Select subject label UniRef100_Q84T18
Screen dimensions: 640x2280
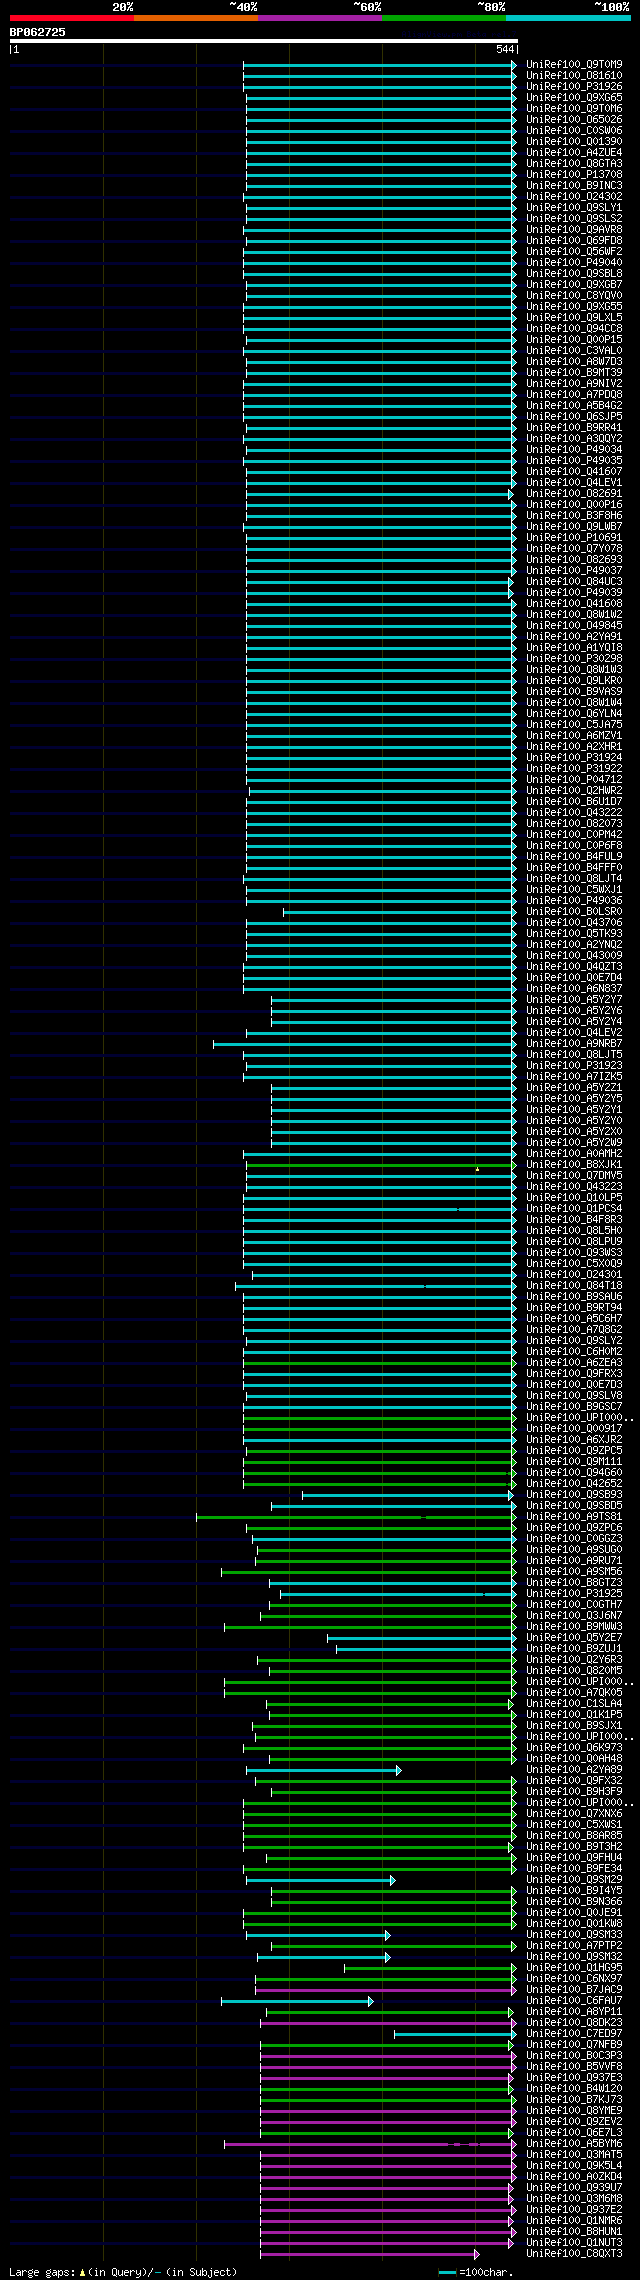(x=574, y=1285)
